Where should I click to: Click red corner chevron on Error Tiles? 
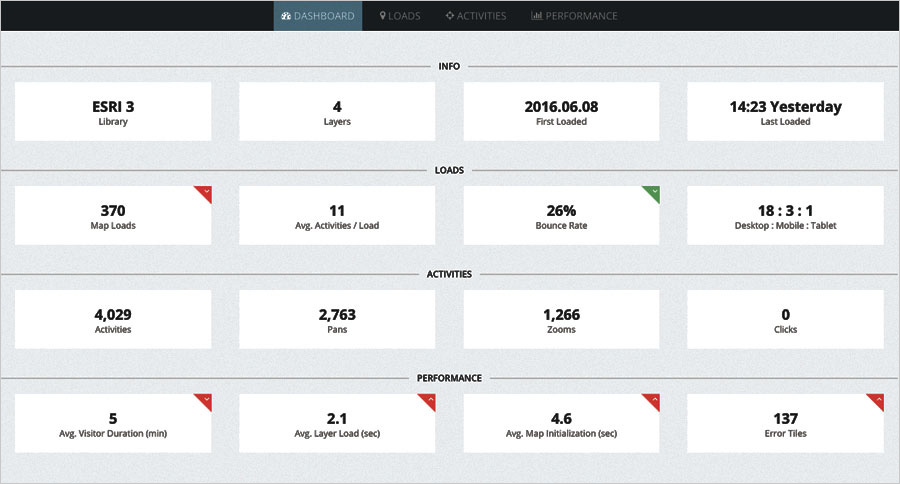coord(878,400)
